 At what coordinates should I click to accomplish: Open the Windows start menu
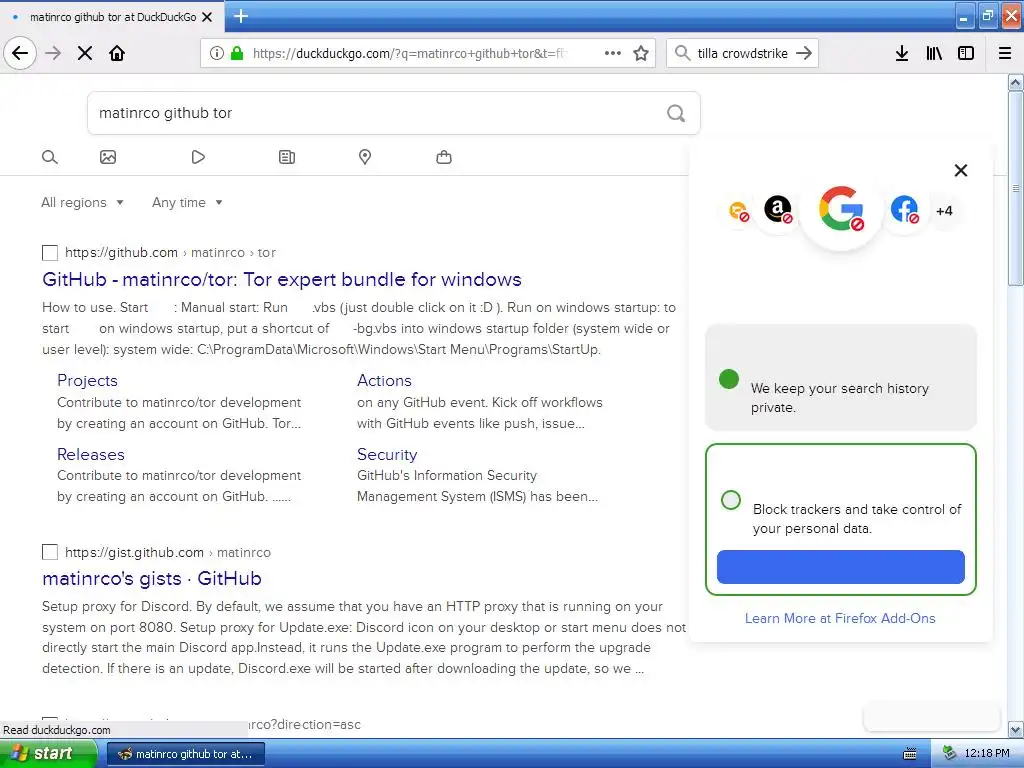pyautogui.click(x=49, y=754)
